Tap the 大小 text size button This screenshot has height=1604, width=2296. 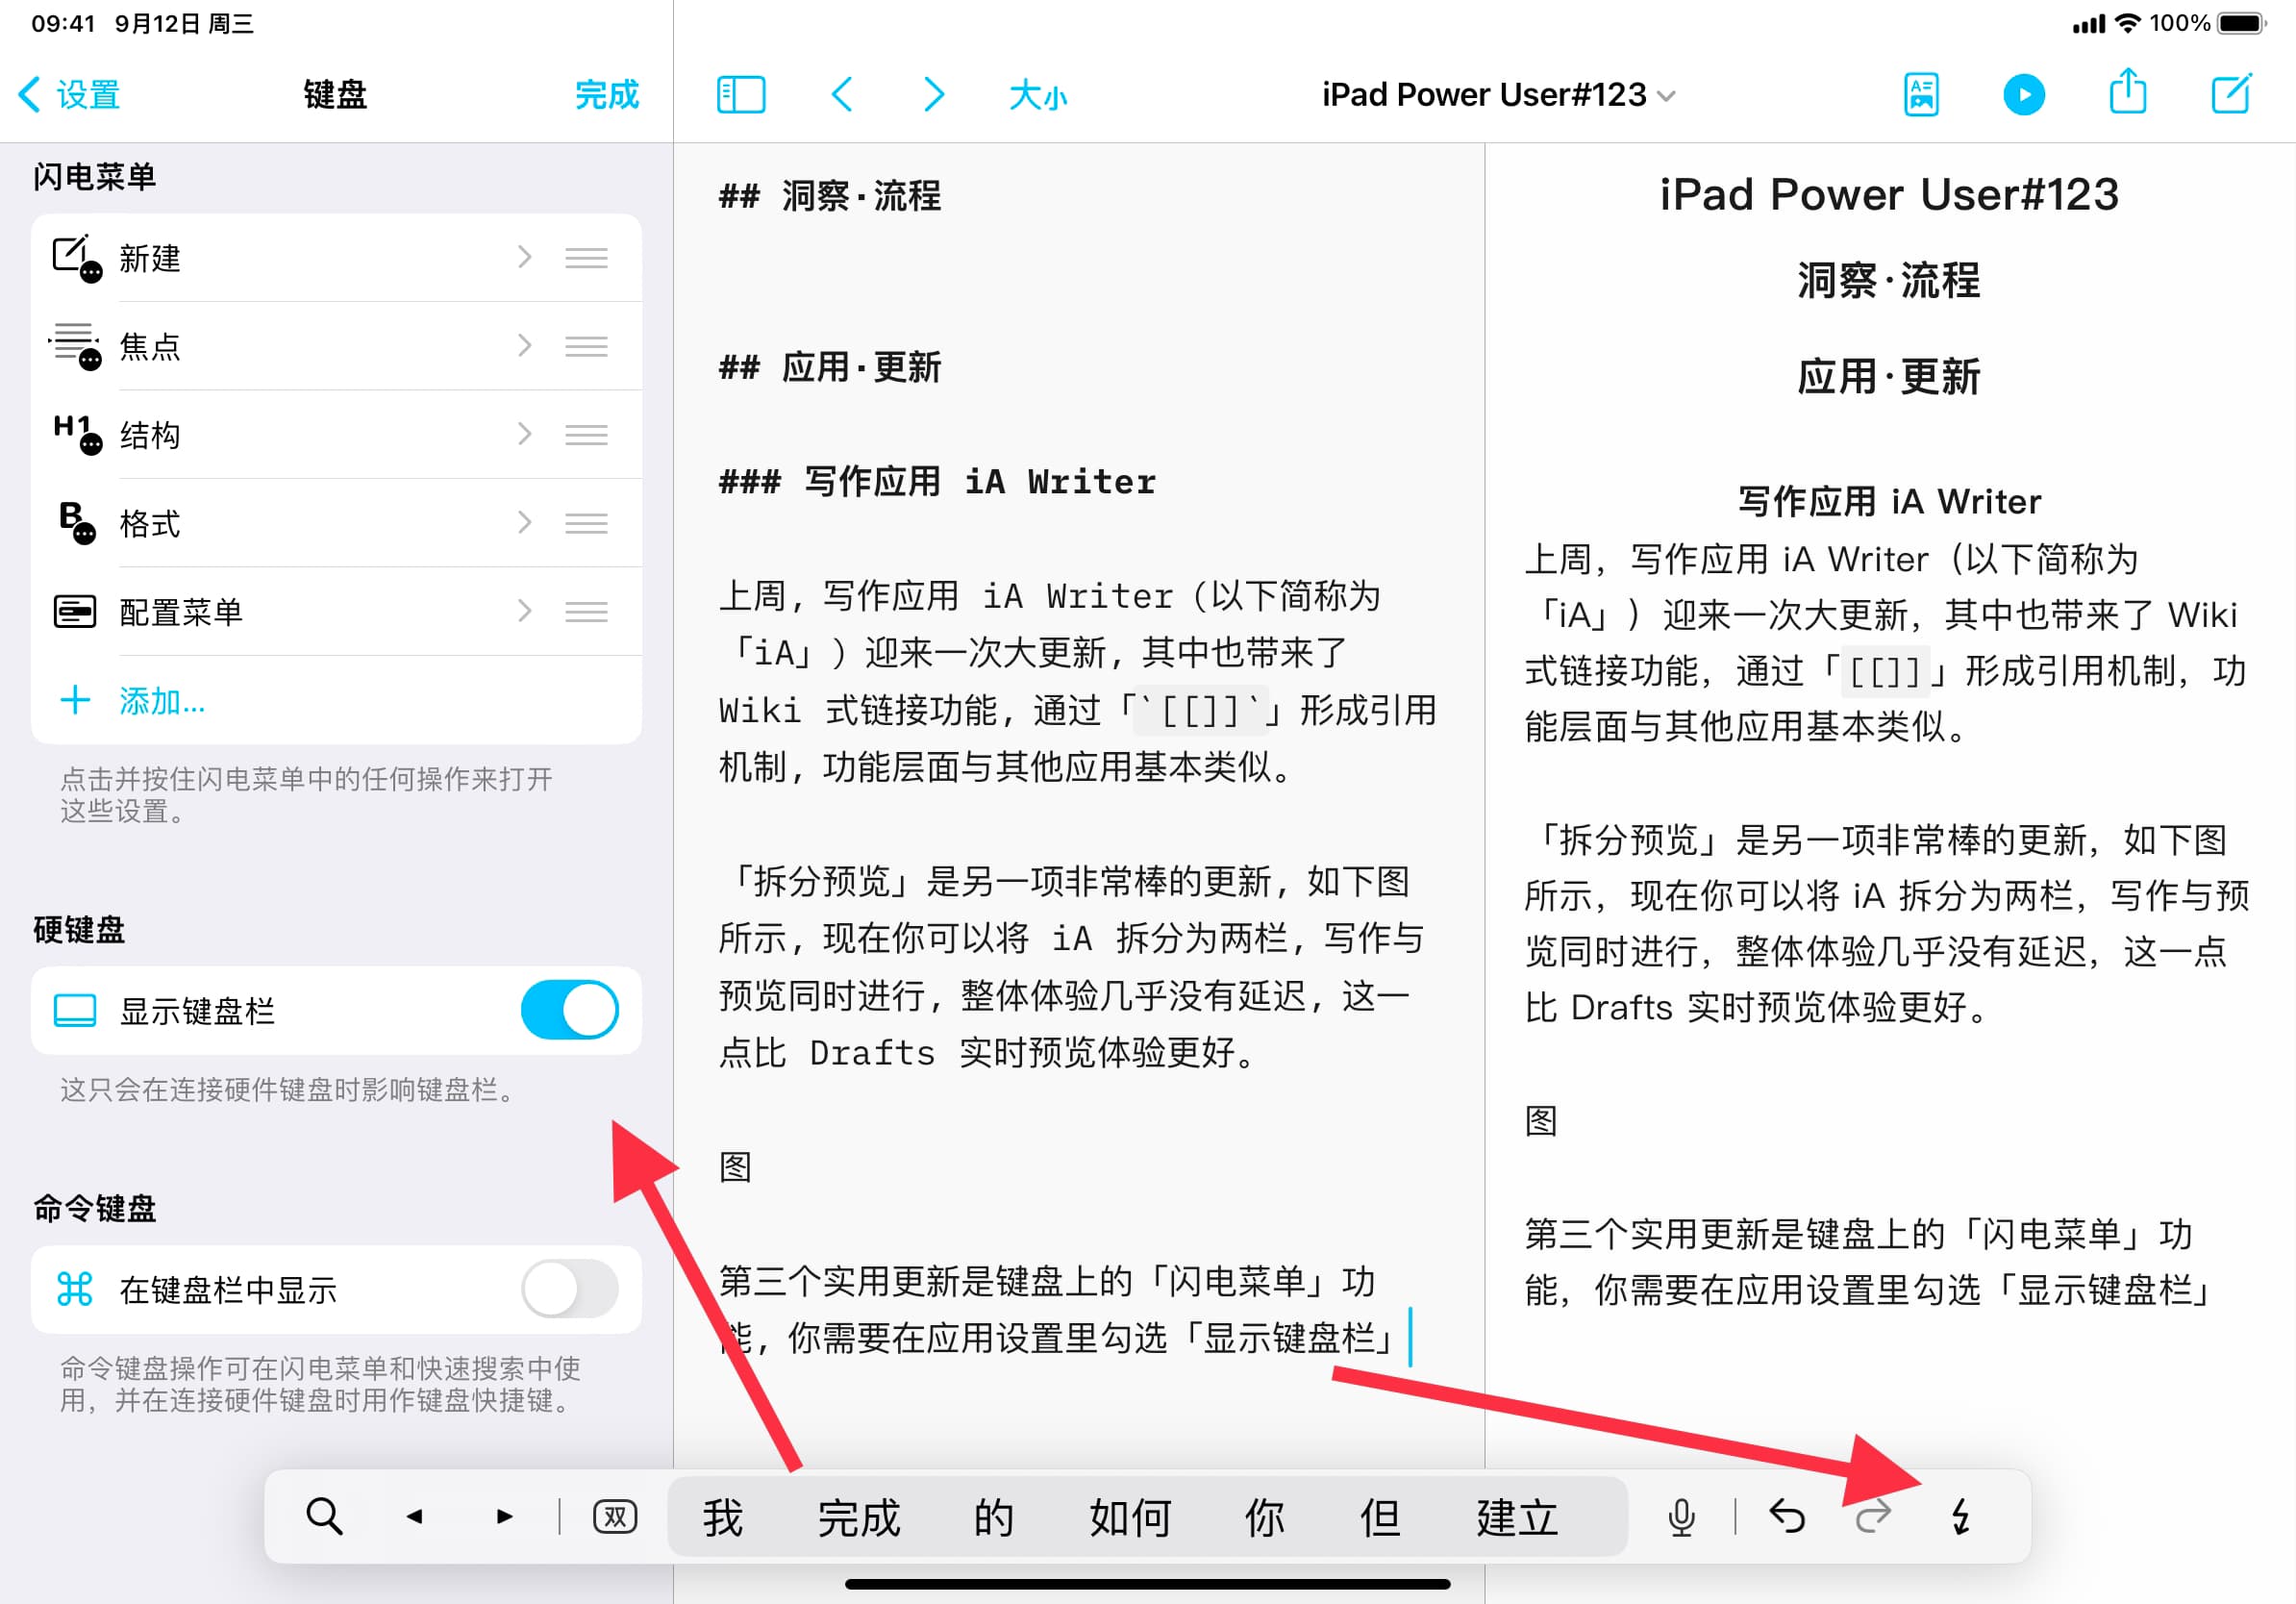(1038, 96)
